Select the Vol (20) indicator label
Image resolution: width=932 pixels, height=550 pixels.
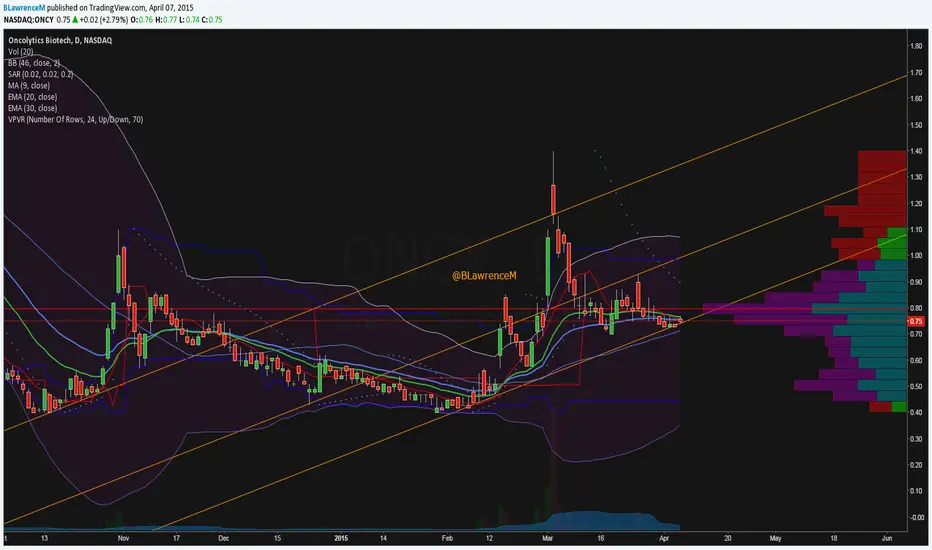pos(21,52)
